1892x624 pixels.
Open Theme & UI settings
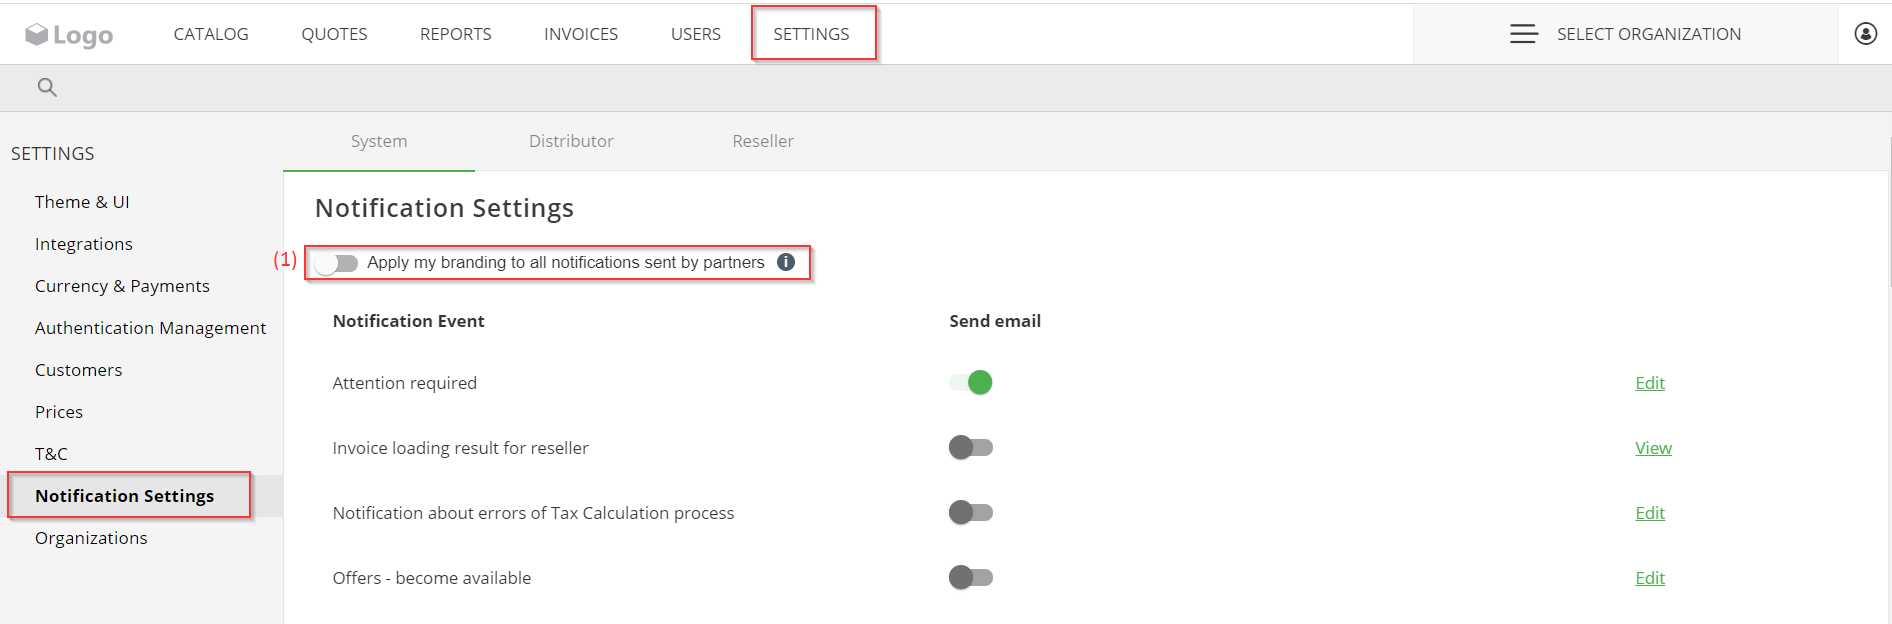tap(82, 202)
